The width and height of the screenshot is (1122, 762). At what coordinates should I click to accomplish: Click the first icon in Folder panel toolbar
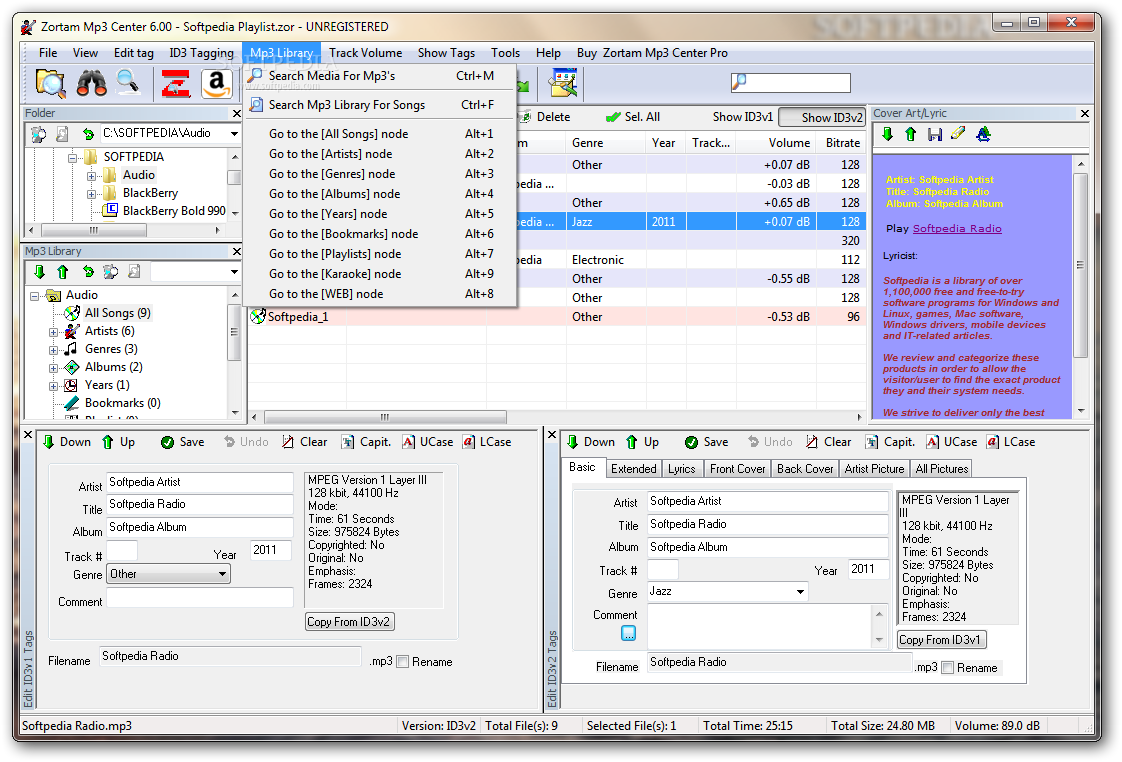[39, 134]
